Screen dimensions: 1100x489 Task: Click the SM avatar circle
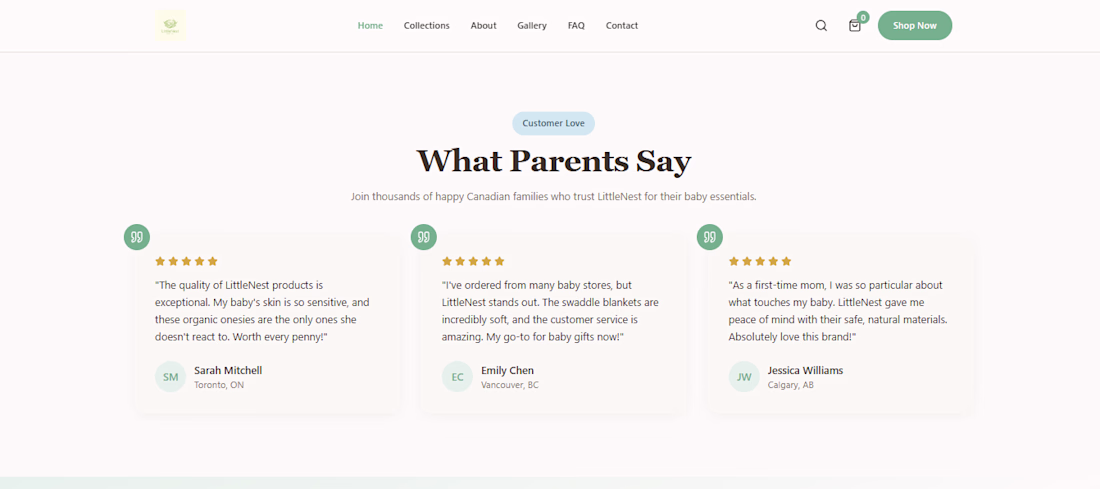(170, 377)
